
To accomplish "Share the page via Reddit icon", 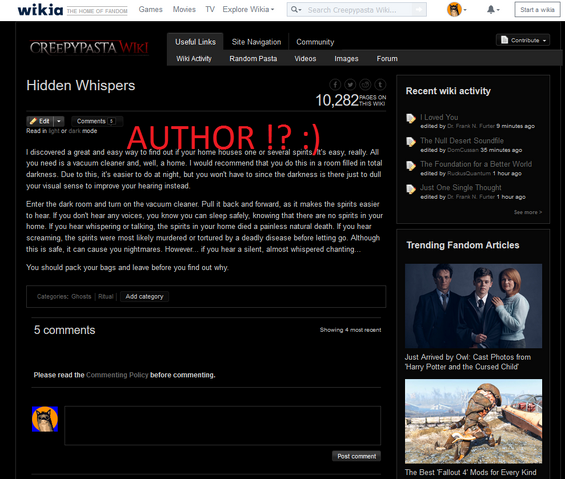I will [x=365, y=85].
